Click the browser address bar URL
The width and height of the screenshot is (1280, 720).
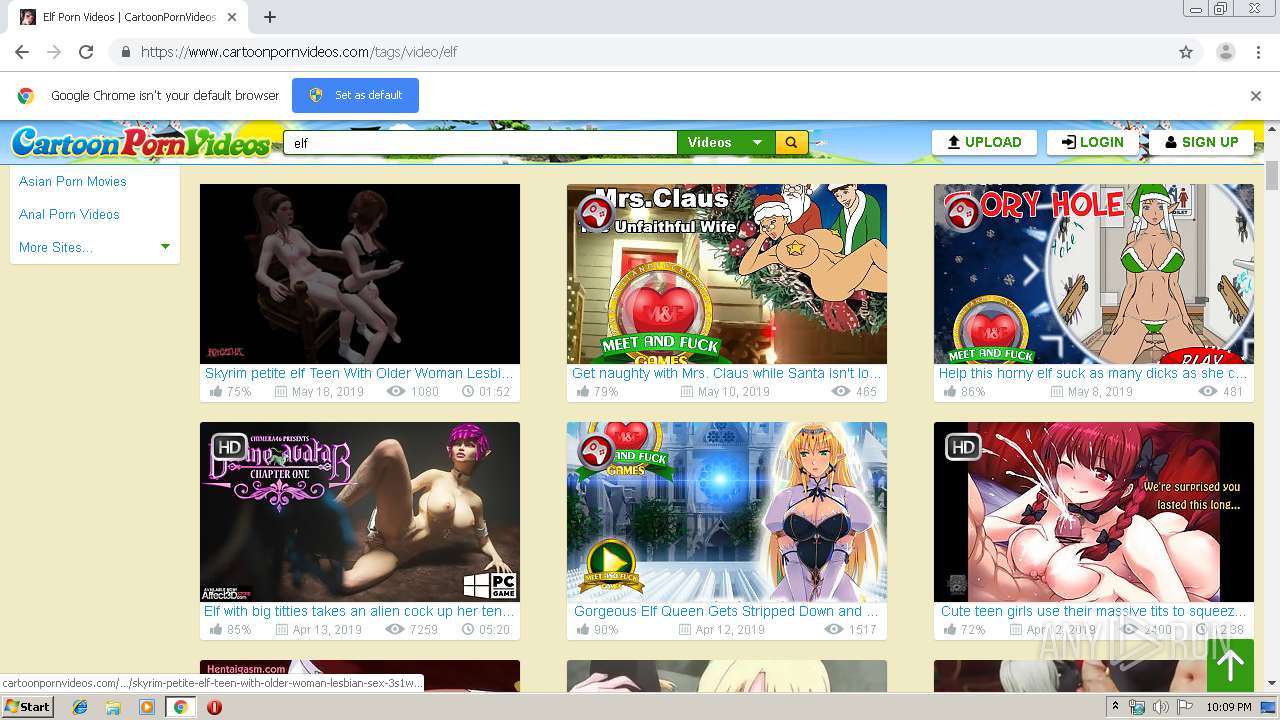tap(299, 52)
